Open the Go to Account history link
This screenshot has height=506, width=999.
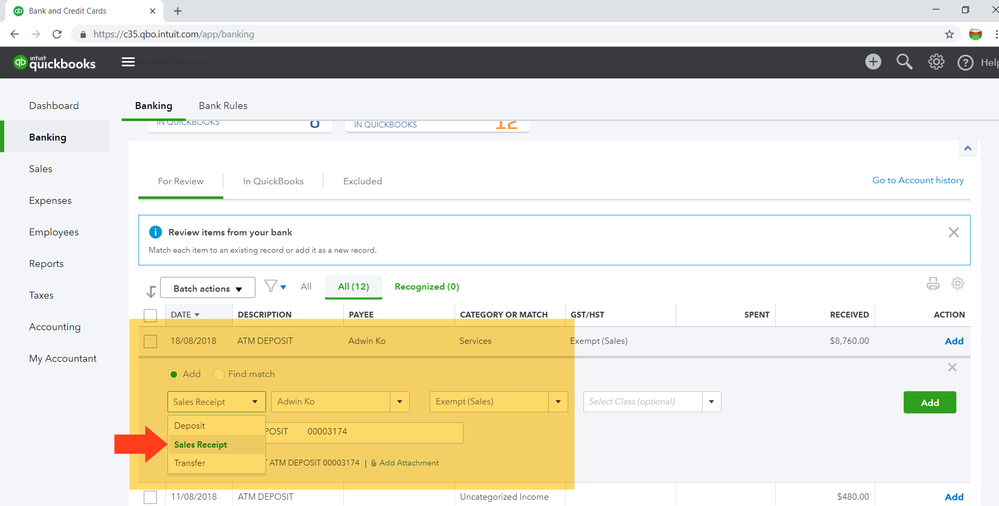coord(917,181)
